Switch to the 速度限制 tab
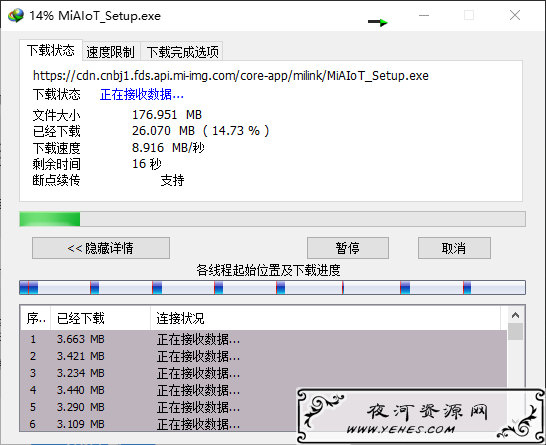Viewport: 546px width, 445px height. pyautogui.click(x=111, y=52)
